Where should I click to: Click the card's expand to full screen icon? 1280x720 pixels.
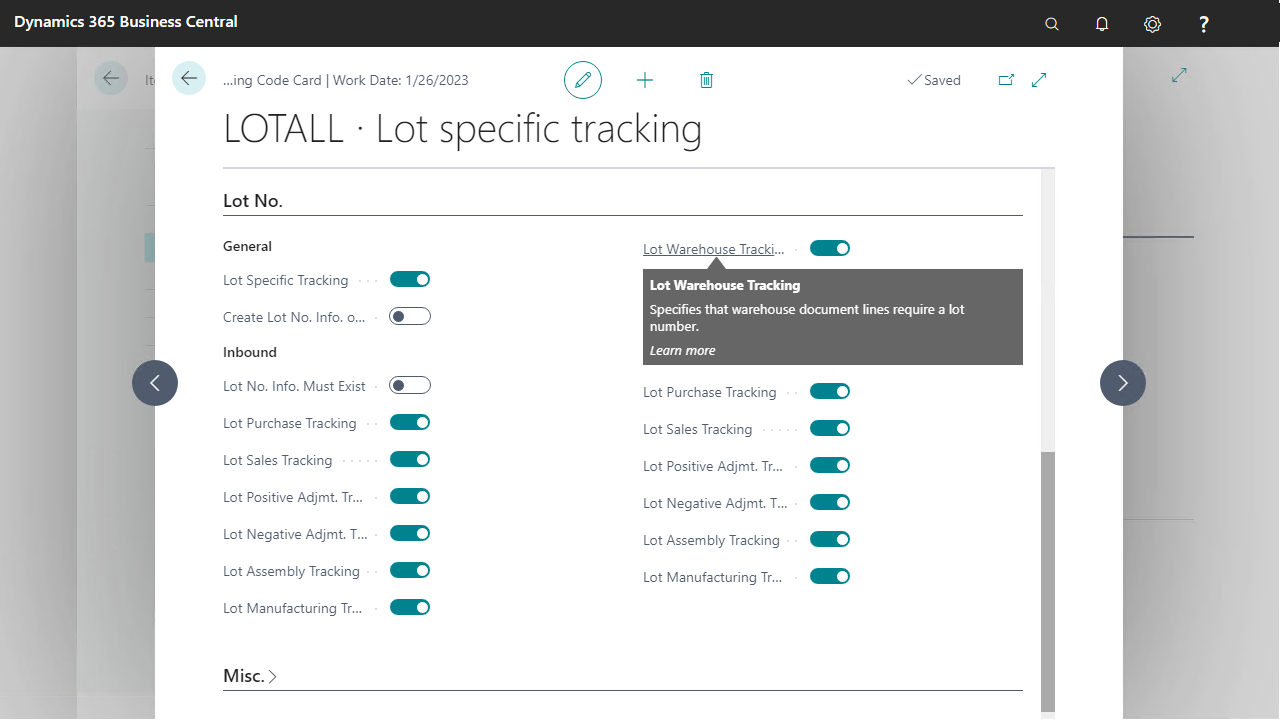pyautogui.click(x=1039, y=80)
